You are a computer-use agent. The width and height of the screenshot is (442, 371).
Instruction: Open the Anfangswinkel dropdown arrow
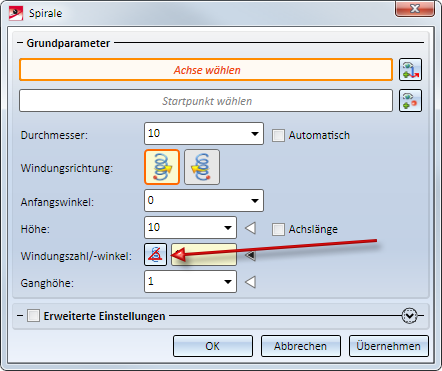tap(255, 201)
